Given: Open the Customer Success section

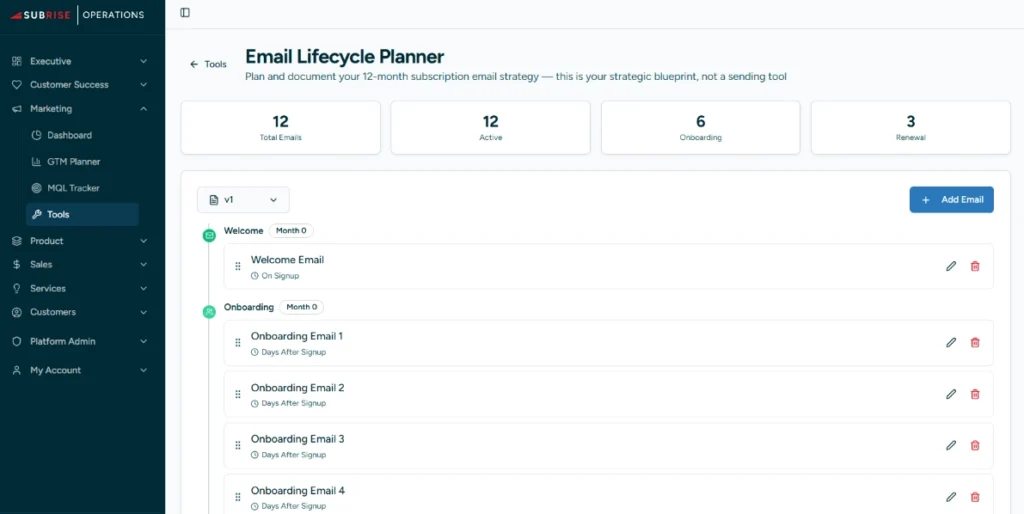Looking at the screenshot, I should point(80,85).
